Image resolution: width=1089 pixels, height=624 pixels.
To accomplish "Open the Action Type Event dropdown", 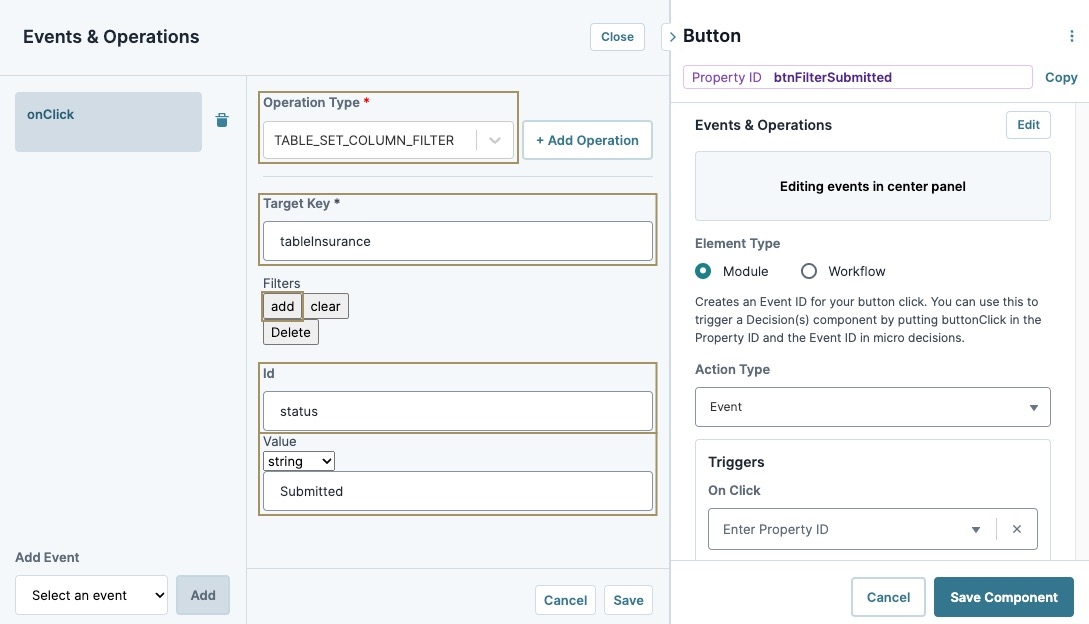I will coord(872,407).
